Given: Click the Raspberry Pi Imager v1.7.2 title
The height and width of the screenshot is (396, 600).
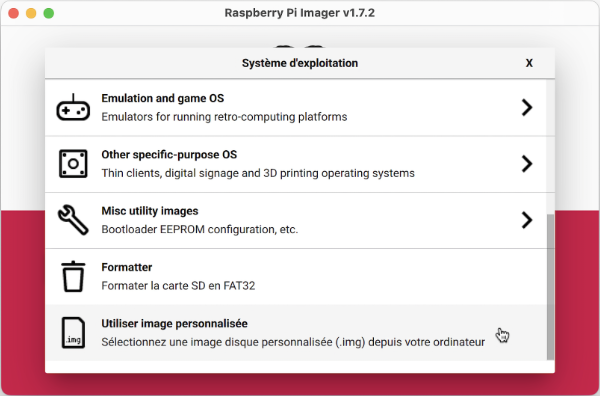Looking at the screenshot, I should click(x=300, y=13).
